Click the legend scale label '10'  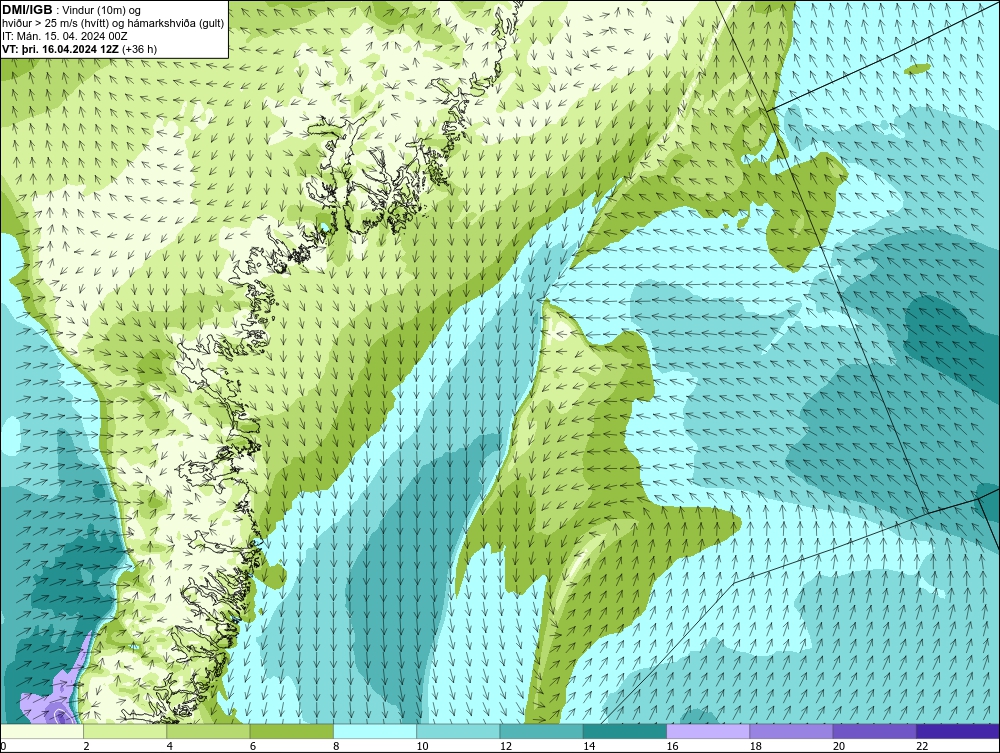422,747
